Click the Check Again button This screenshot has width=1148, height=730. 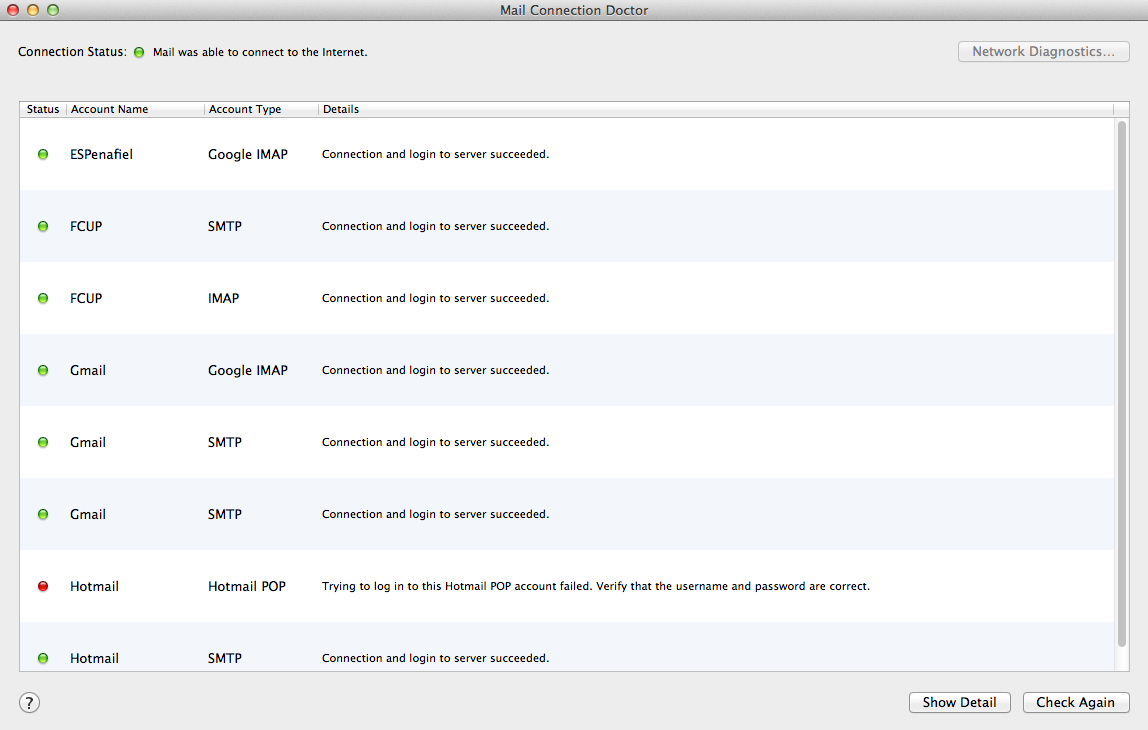click(x=1076, y=702)
